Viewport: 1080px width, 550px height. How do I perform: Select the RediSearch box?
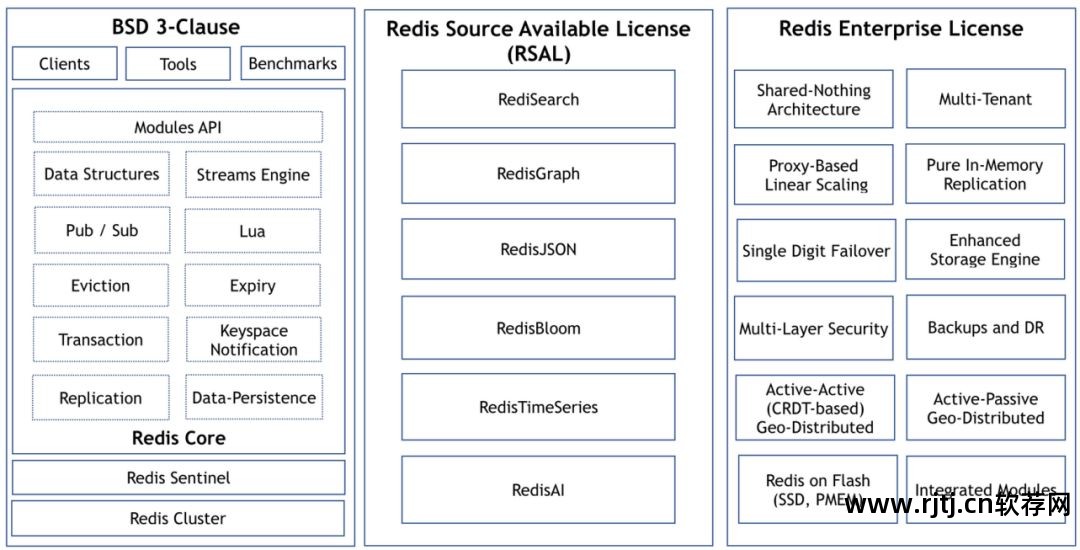[x=538, y=99]
